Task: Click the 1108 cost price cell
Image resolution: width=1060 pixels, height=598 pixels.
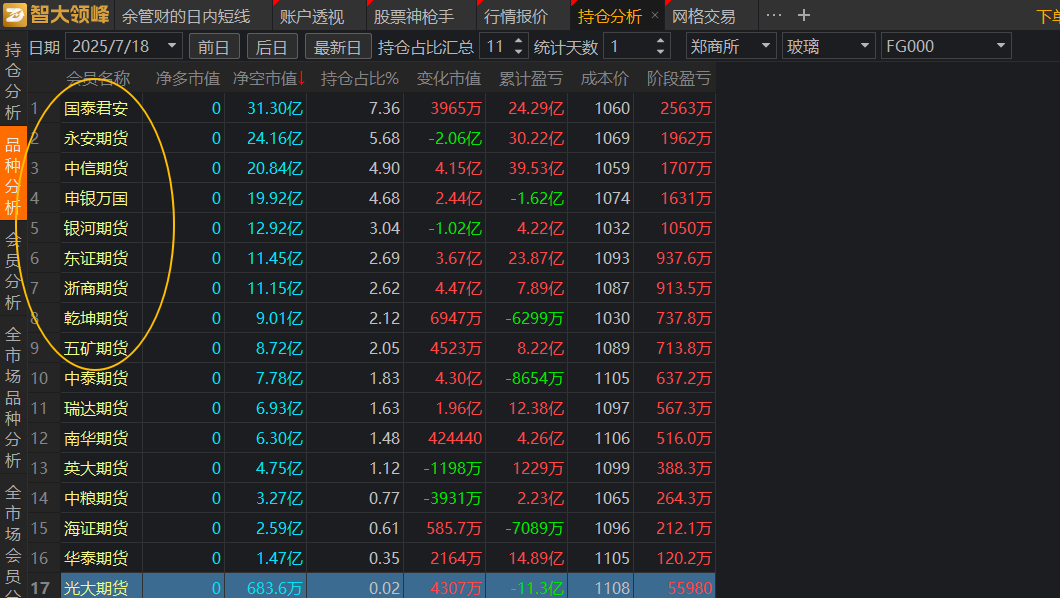Action: click(612, 589)
